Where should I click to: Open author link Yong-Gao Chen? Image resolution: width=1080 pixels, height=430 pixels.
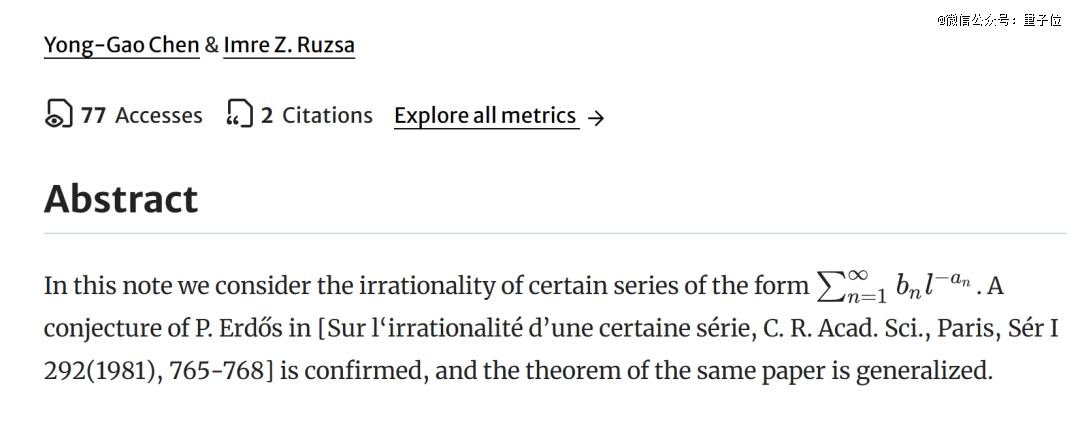[x=121, y=45]
